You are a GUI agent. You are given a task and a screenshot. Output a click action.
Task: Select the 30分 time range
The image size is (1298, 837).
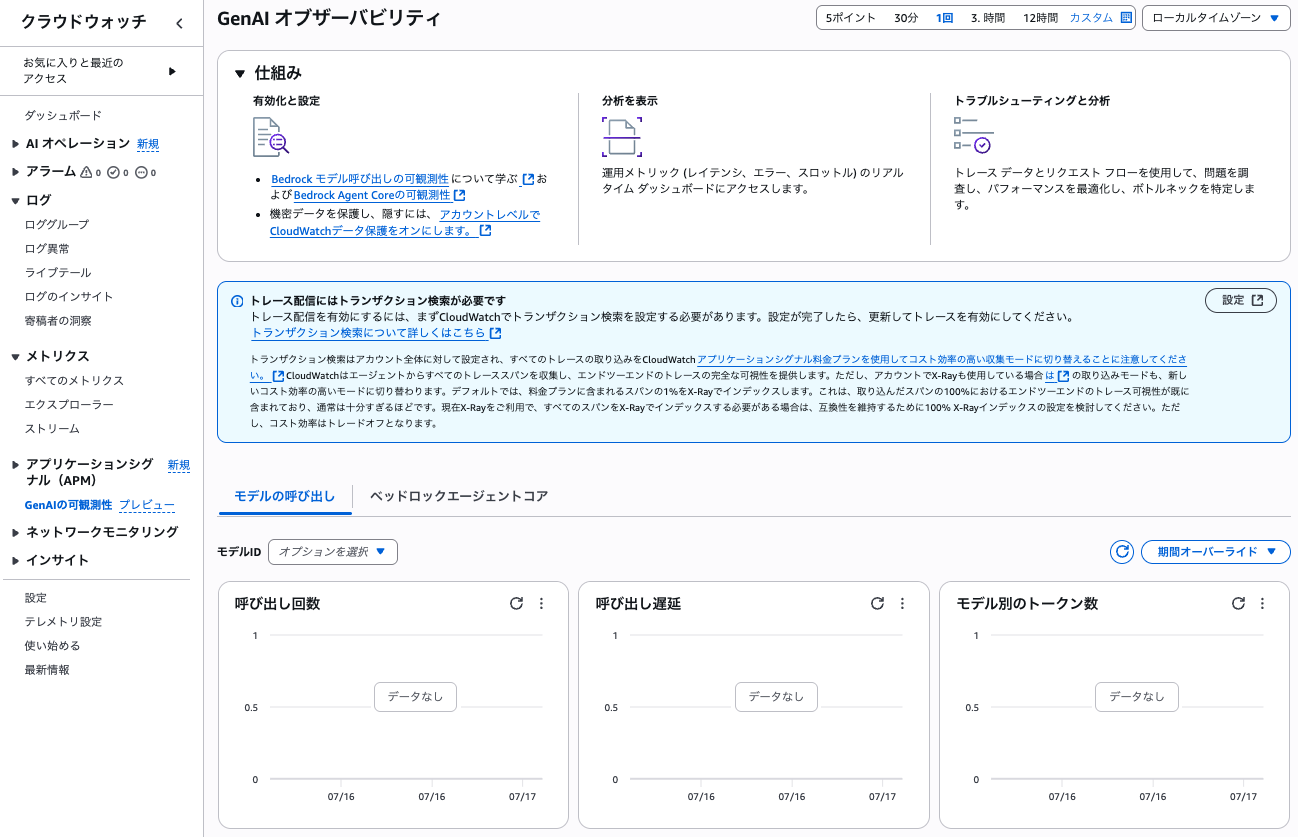click(906, 18)
